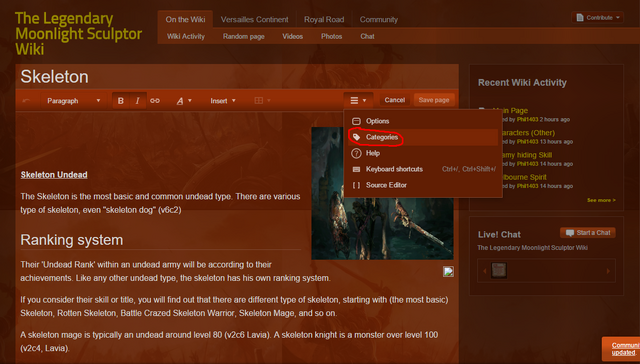
Task: Open the Chat link in navigation
Action: click(367, 36)
